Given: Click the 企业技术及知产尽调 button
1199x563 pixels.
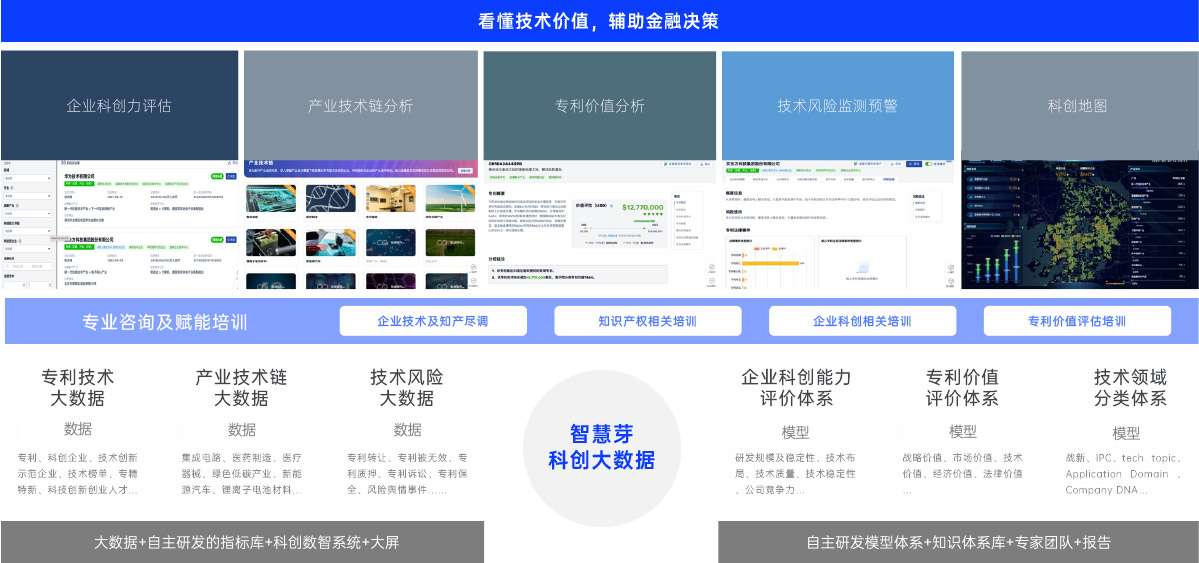Looking at the screenshot, I should 433,321.
